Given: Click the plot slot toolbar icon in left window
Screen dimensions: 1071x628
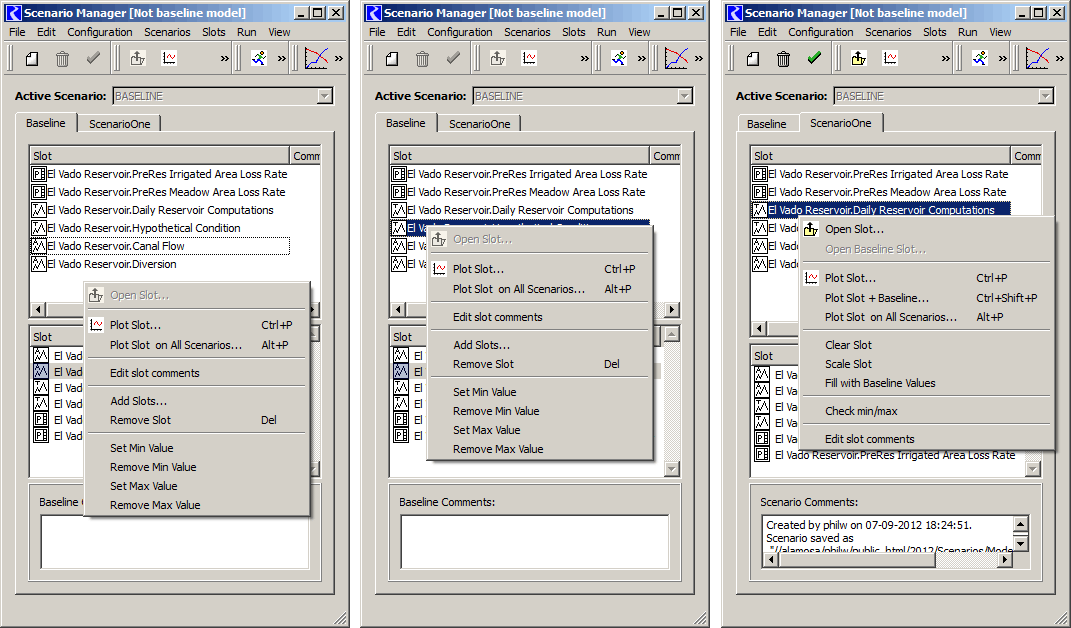Looking at the screenshot, I should pyautogui.click(x=169, y=59).
